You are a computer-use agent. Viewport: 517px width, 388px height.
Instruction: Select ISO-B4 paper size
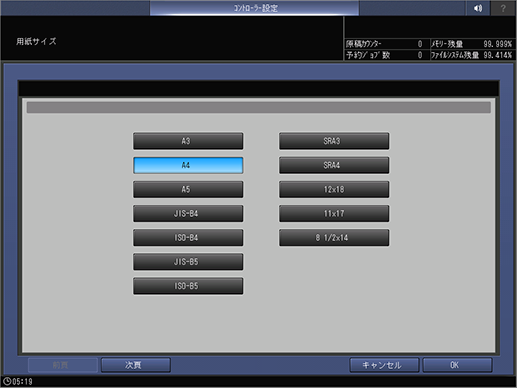(x=188, y=238)
